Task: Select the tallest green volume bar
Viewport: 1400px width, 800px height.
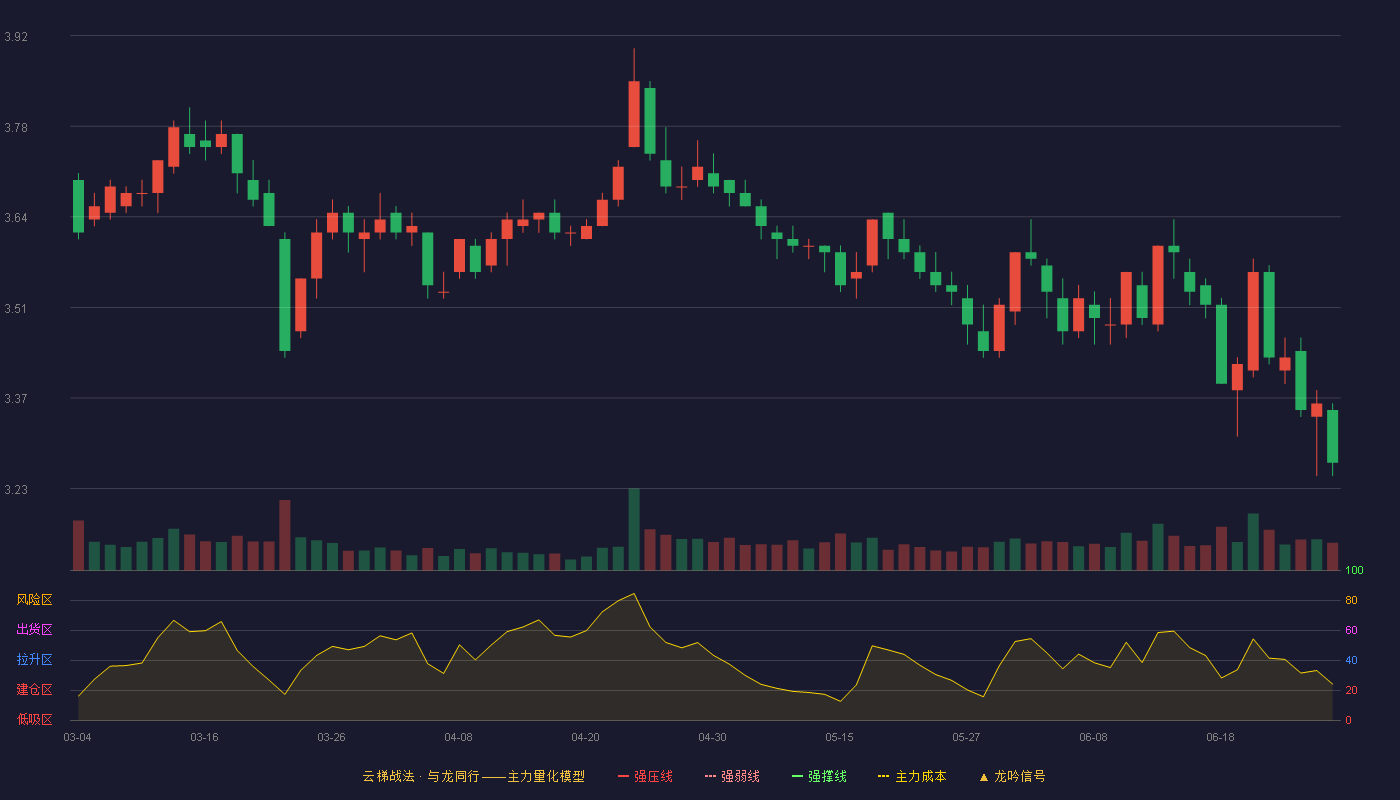Action: tap(634, 529)
